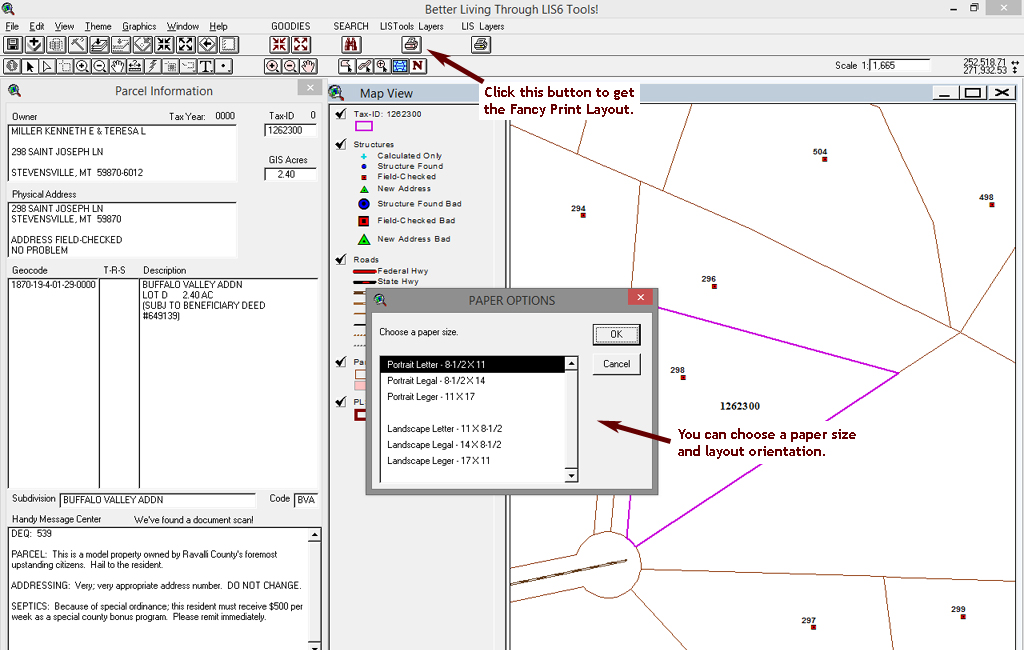This screenshot has height=650, width=1024.
Task: Click the Structure Found Bad legend symbol
Action: [364, 204]
